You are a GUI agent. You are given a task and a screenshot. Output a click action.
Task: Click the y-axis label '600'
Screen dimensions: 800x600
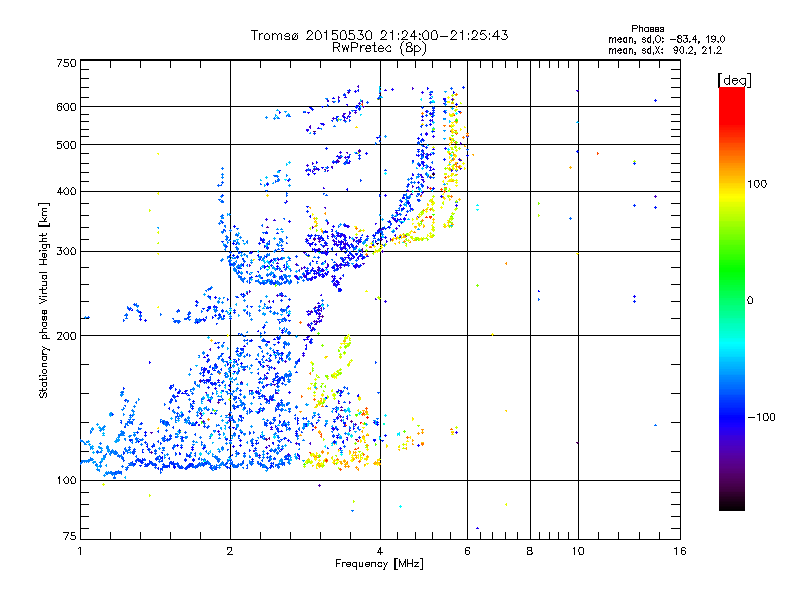[x=67, y=107]
